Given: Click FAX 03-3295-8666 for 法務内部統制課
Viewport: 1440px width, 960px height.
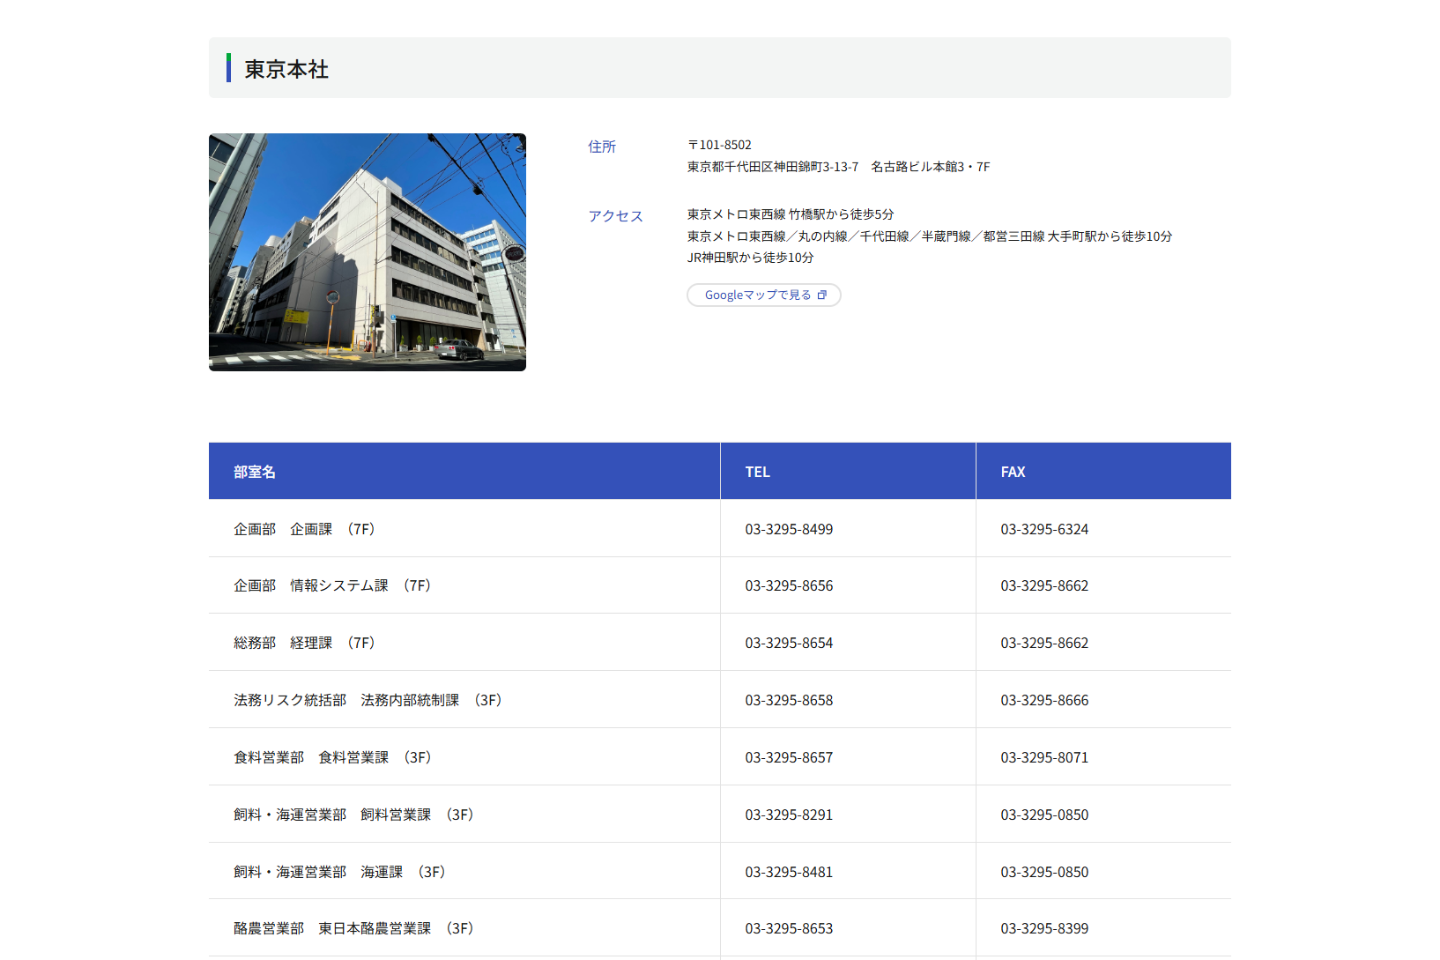Looking at the screenshot, I should pos(1044,700).
